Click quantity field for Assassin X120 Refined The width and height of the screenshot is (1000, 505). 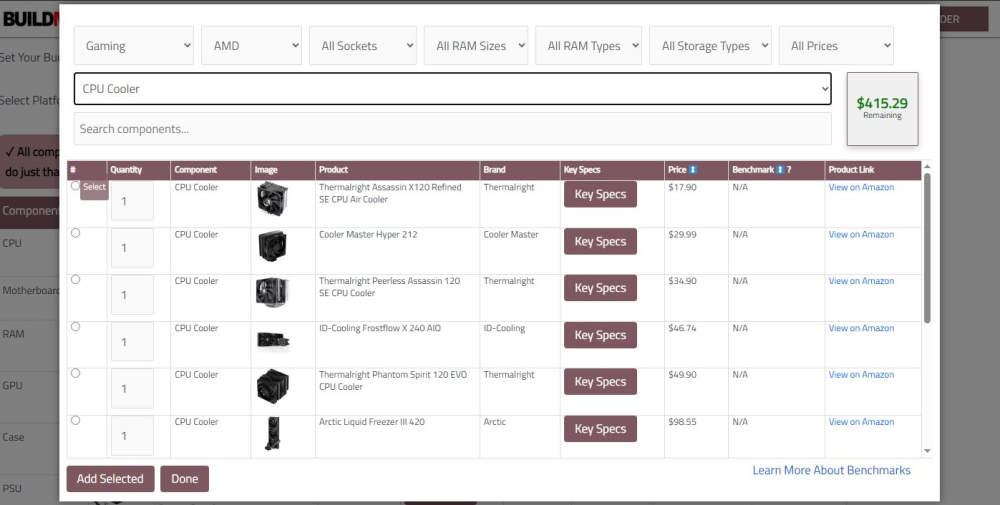(x=132, y=201)
